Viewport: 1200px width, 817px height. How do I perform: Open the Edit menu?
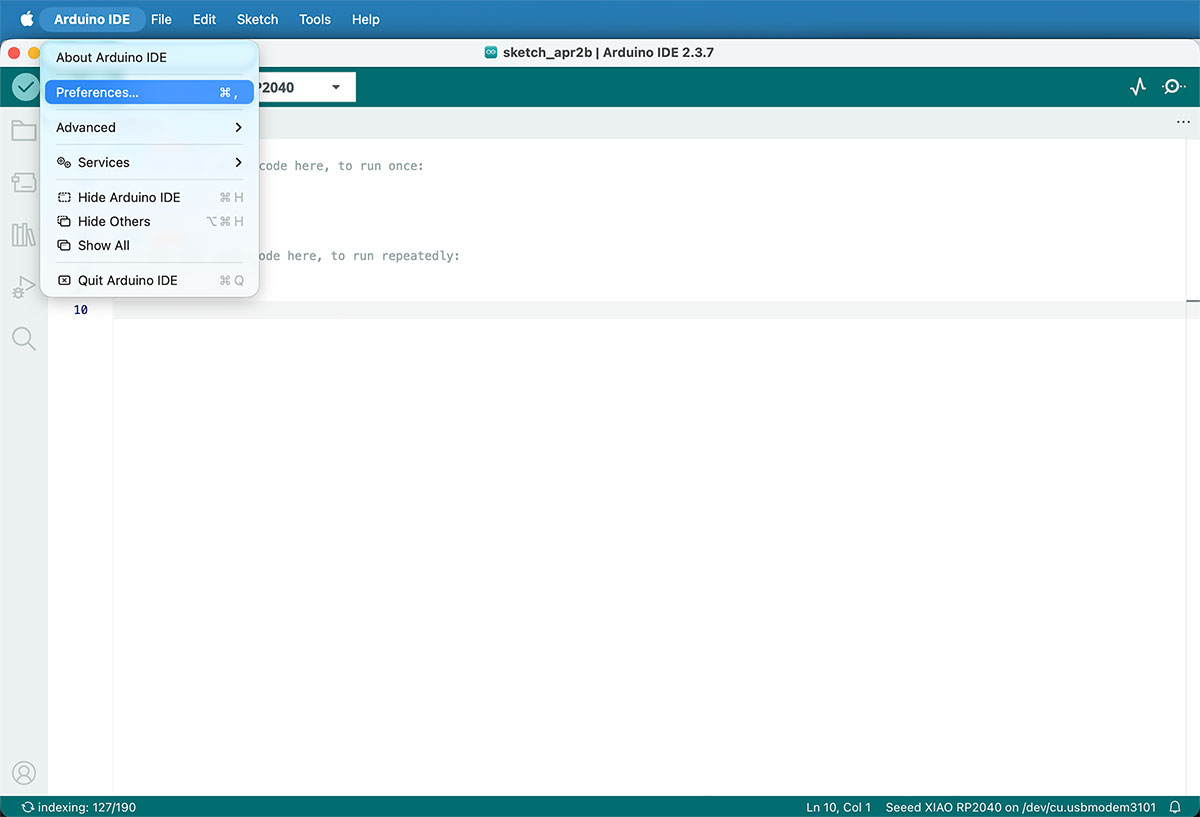[x=204, y=19]
